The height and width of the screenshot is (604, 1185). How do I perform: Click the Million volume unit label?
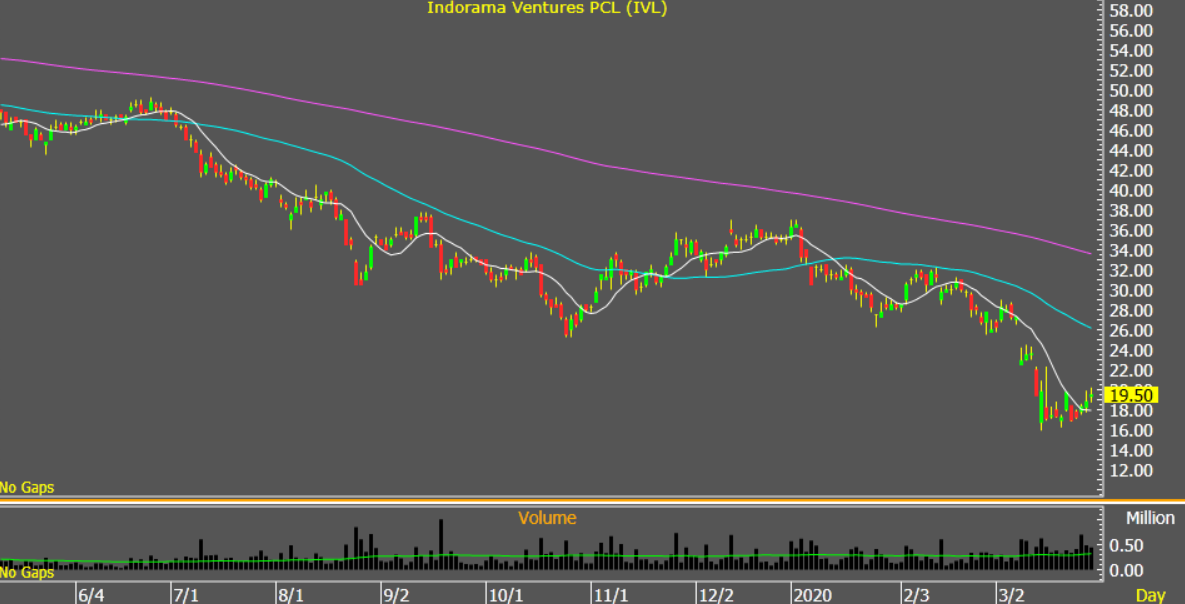[1150, 518]
